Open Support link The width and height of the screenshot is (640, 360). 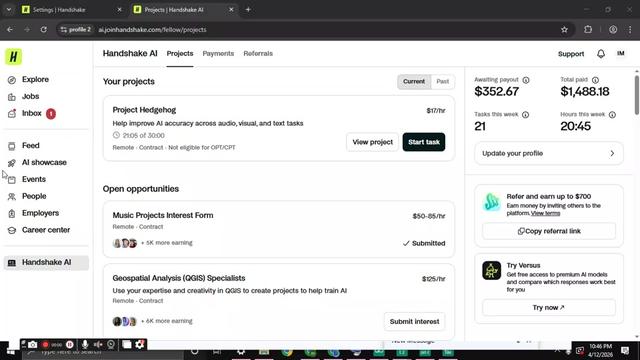pos(571,54)
